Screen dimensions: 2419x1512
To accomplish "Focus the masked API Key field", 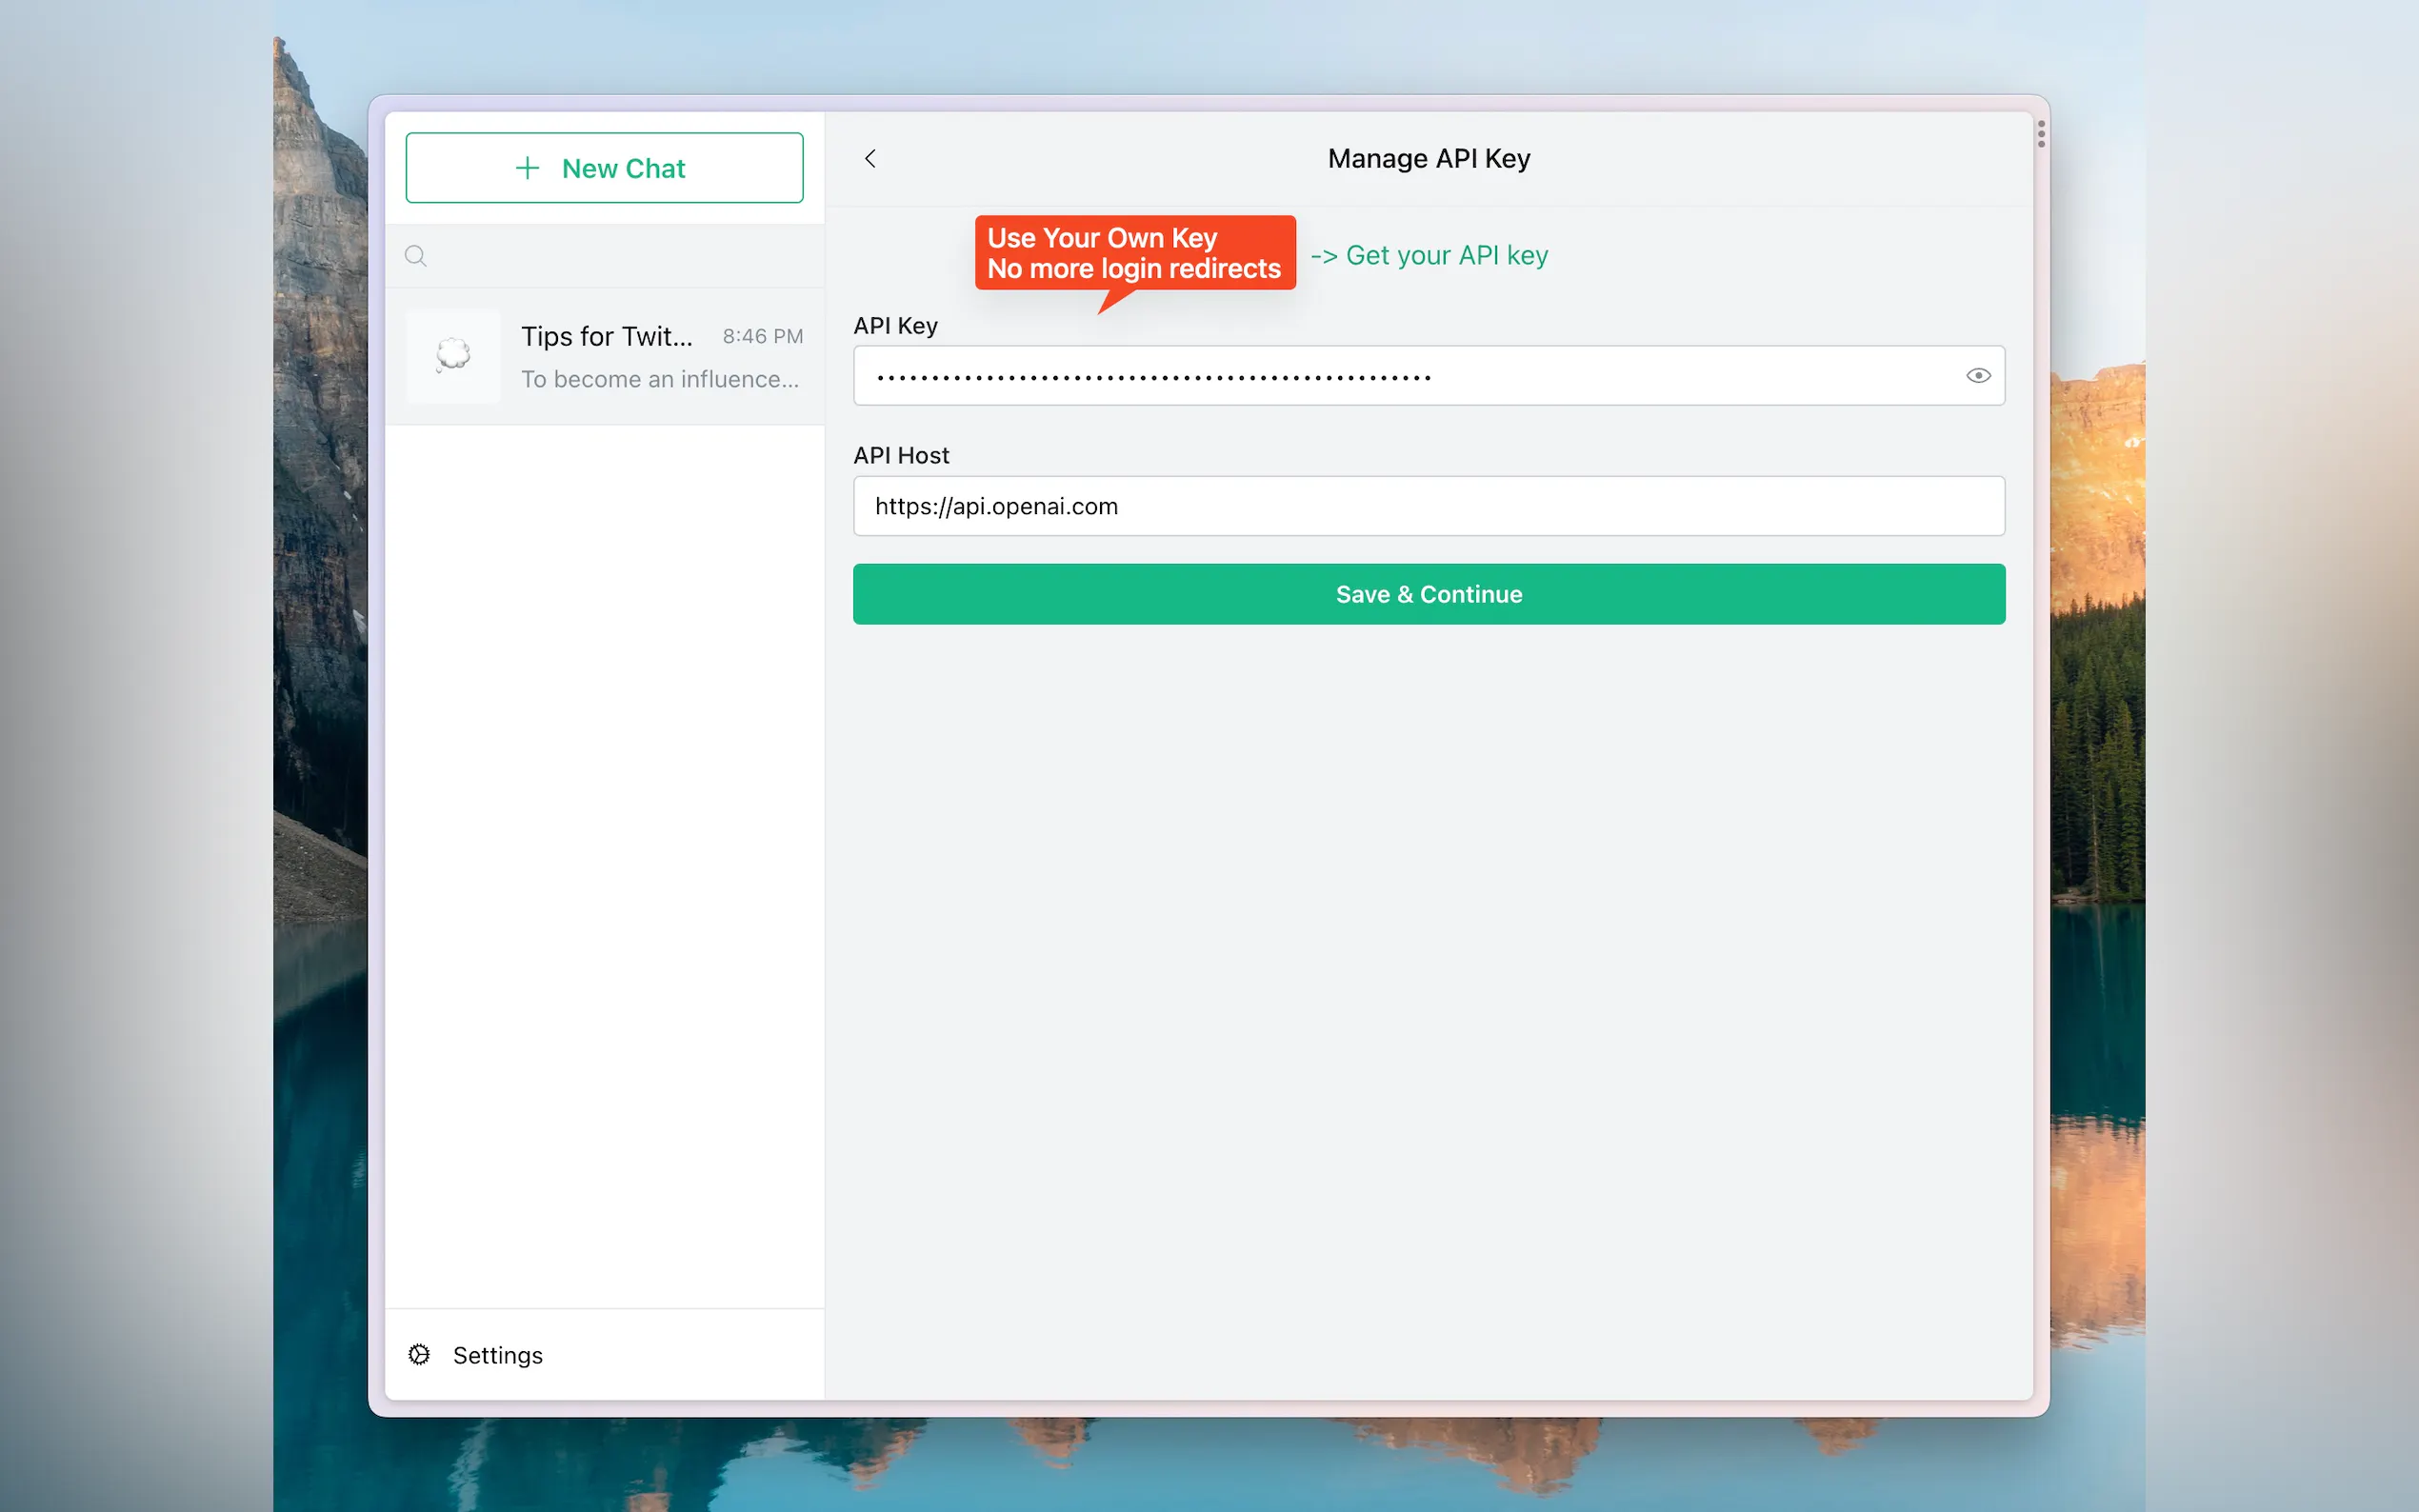I will coord(1400,376).
